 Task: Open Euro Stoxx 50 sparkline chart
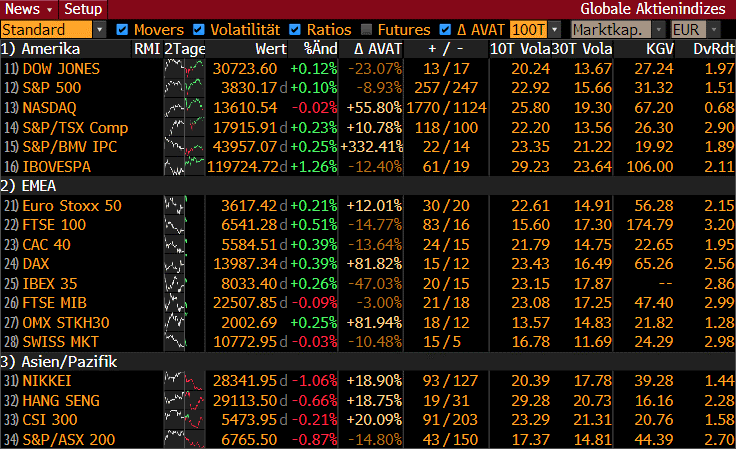pos(184,205)
